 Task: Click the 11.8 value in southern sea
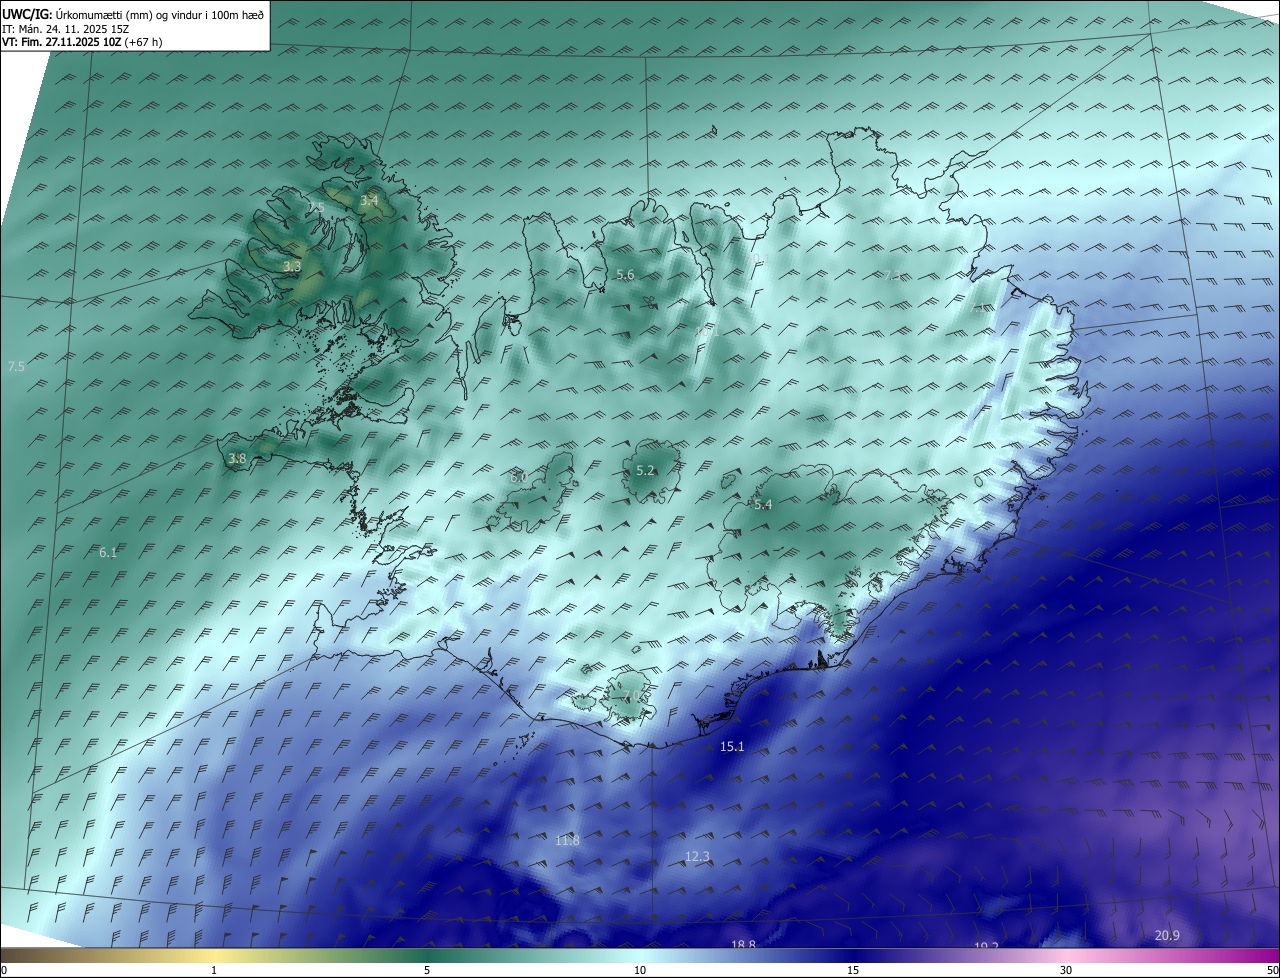coord(567,841)
